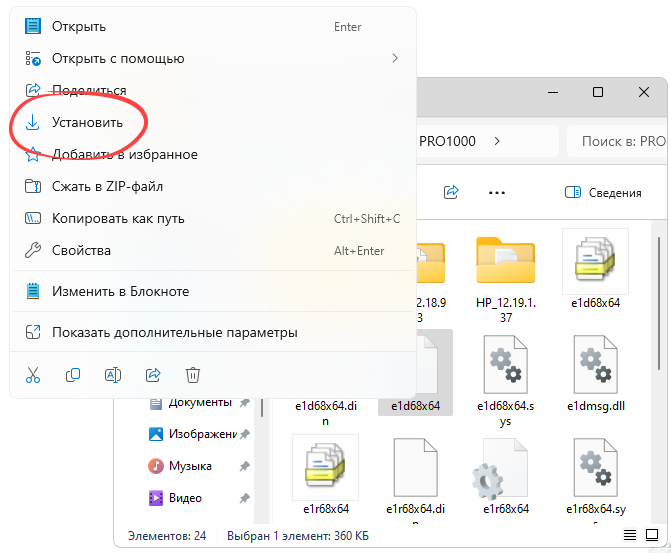Maximize the Explorer window
Viewport: 671px width, 553px height.
(598, 92)
